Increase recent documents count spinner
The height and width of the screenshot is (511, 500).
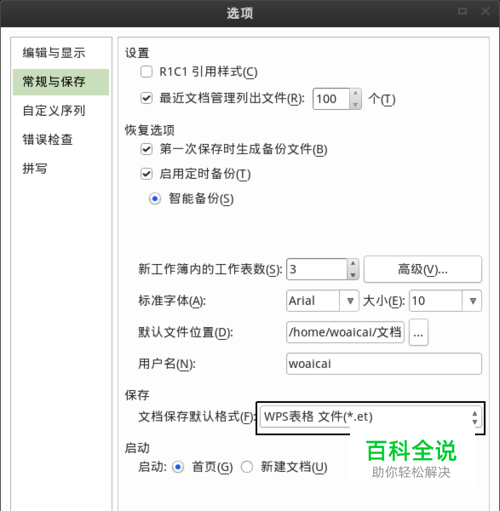coord(355,93)
